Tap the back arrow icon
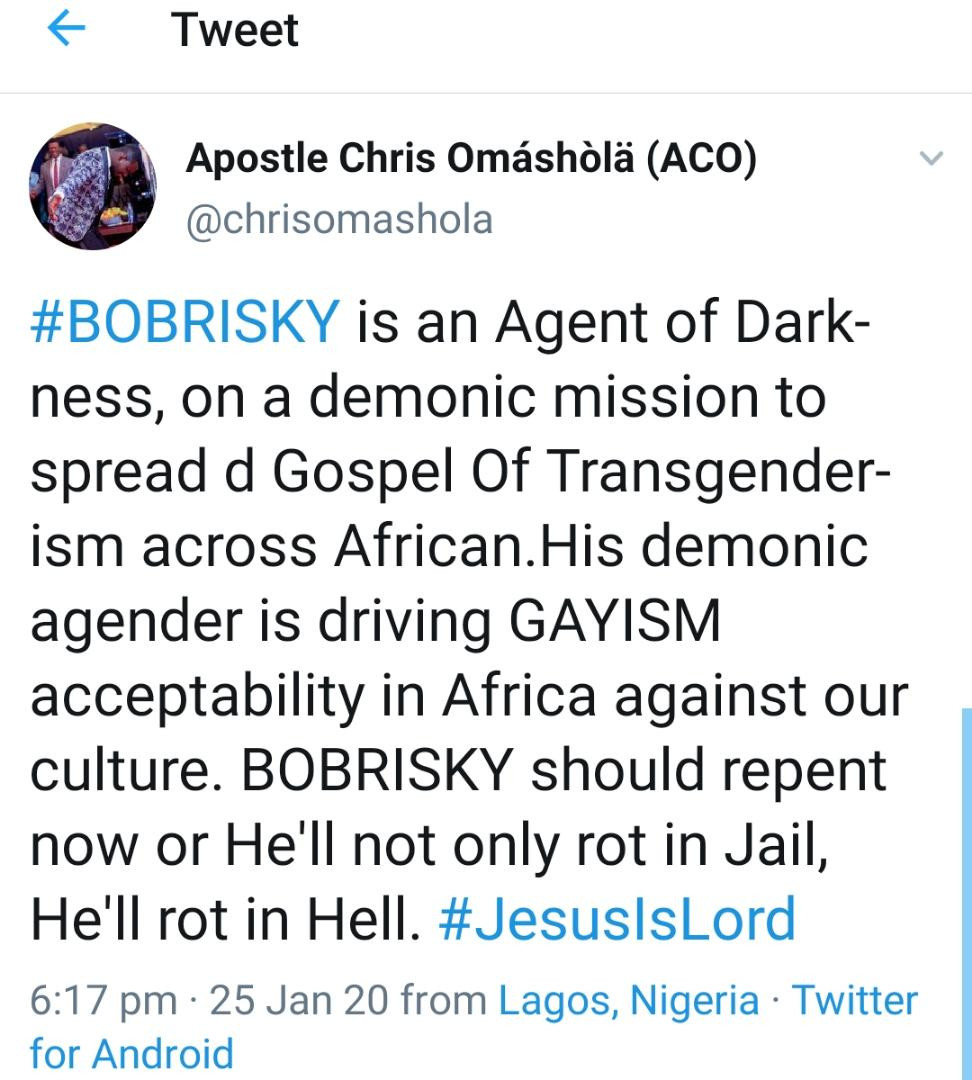The height and width of the screenshot is (1080, 972). [68, 30]
